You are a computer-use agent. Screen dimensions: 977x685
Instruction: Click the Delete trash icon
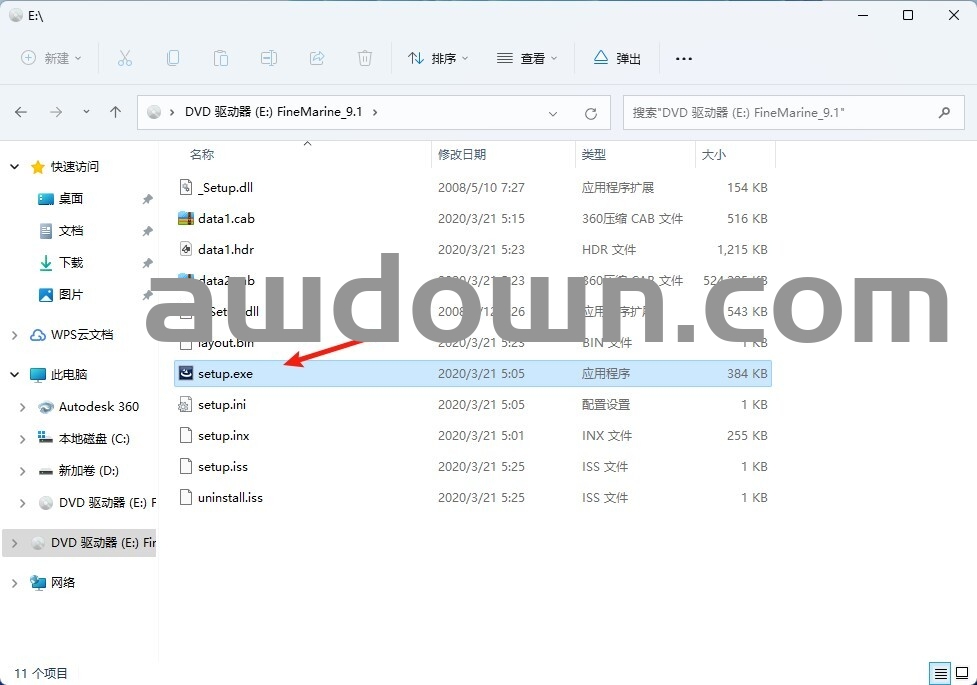pos(365,58)
